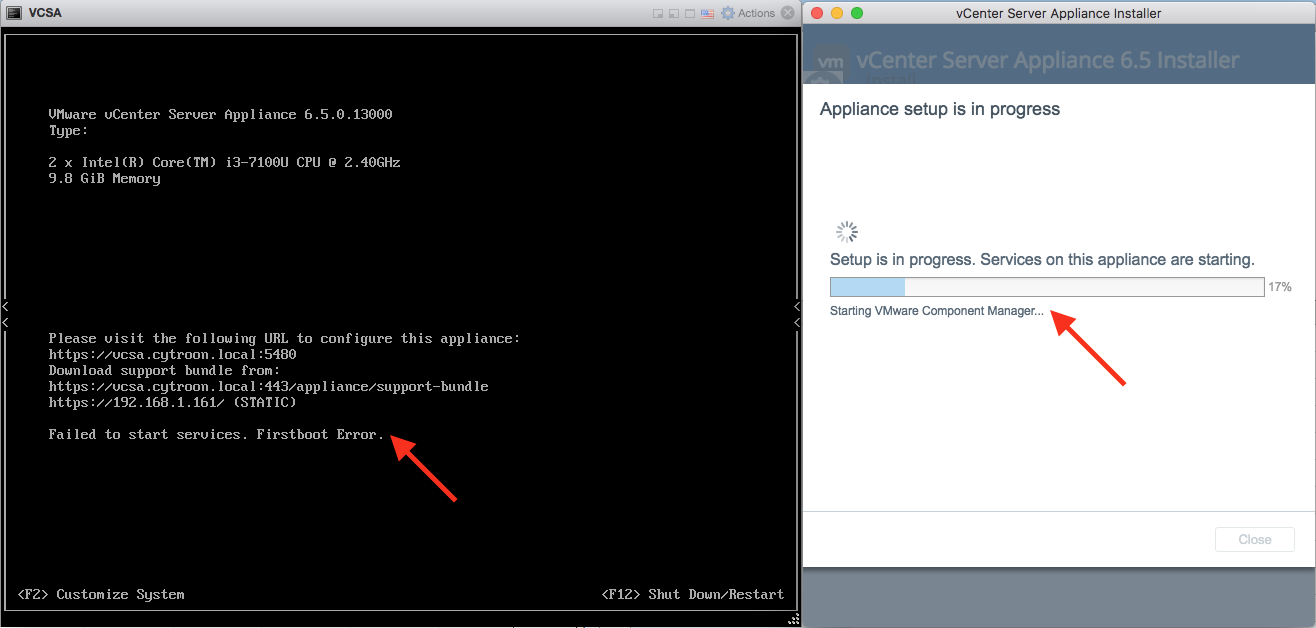Image resolution: width=1316 pixels, height=628 pixels.
Task: Click the 'Appliance setup is in progress' heading
Action: pos(940,109)
